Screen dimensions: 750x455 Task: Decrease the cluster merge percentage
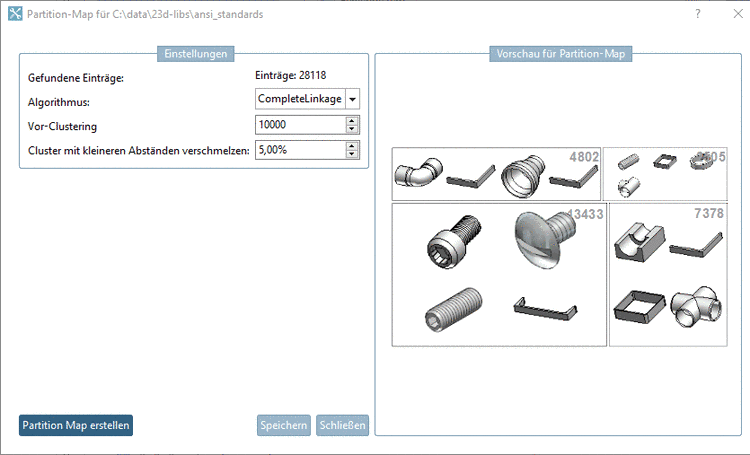(352, 154)
